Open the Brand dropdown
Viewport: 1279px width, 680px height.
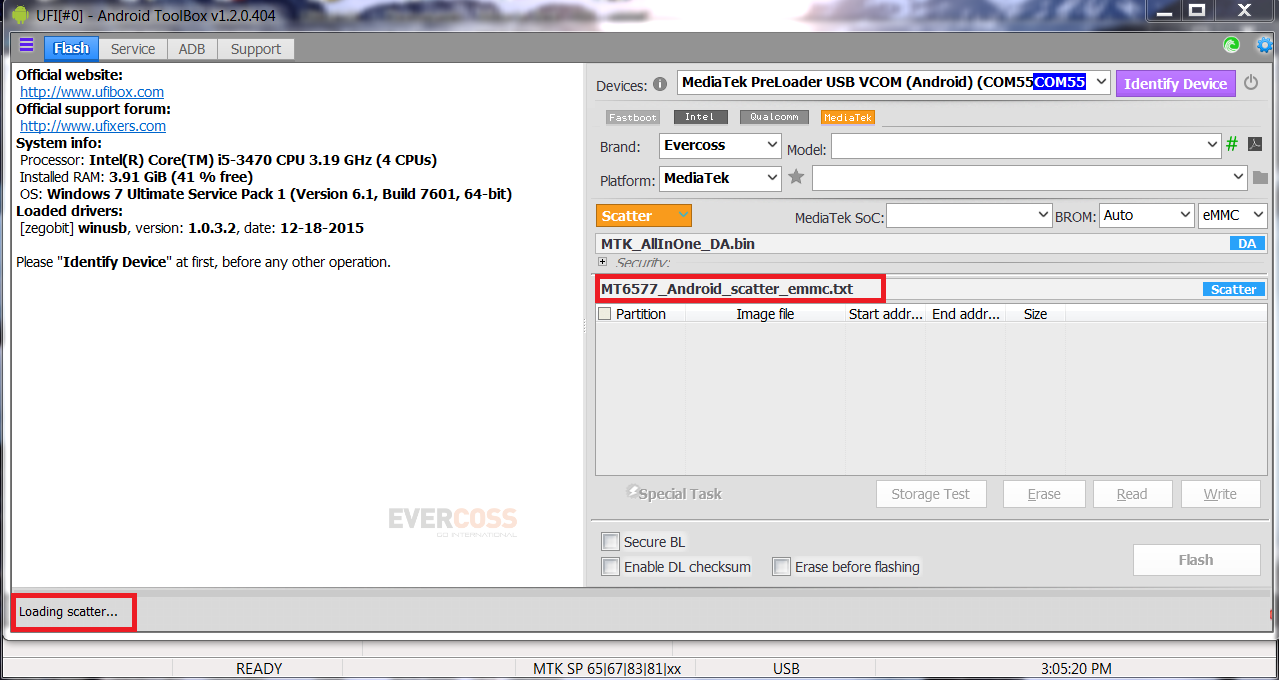pyautogui.click(x=771, y=145)
